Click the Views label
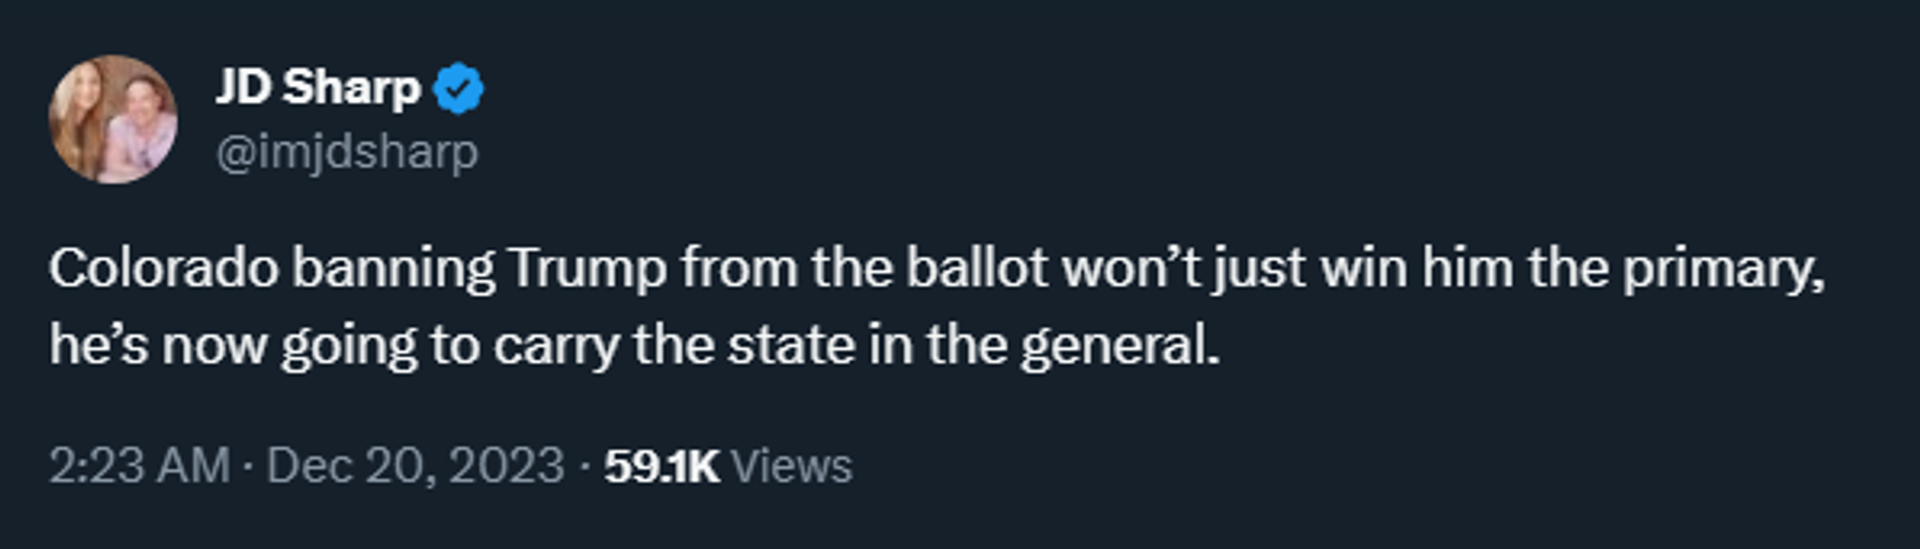 792,466
